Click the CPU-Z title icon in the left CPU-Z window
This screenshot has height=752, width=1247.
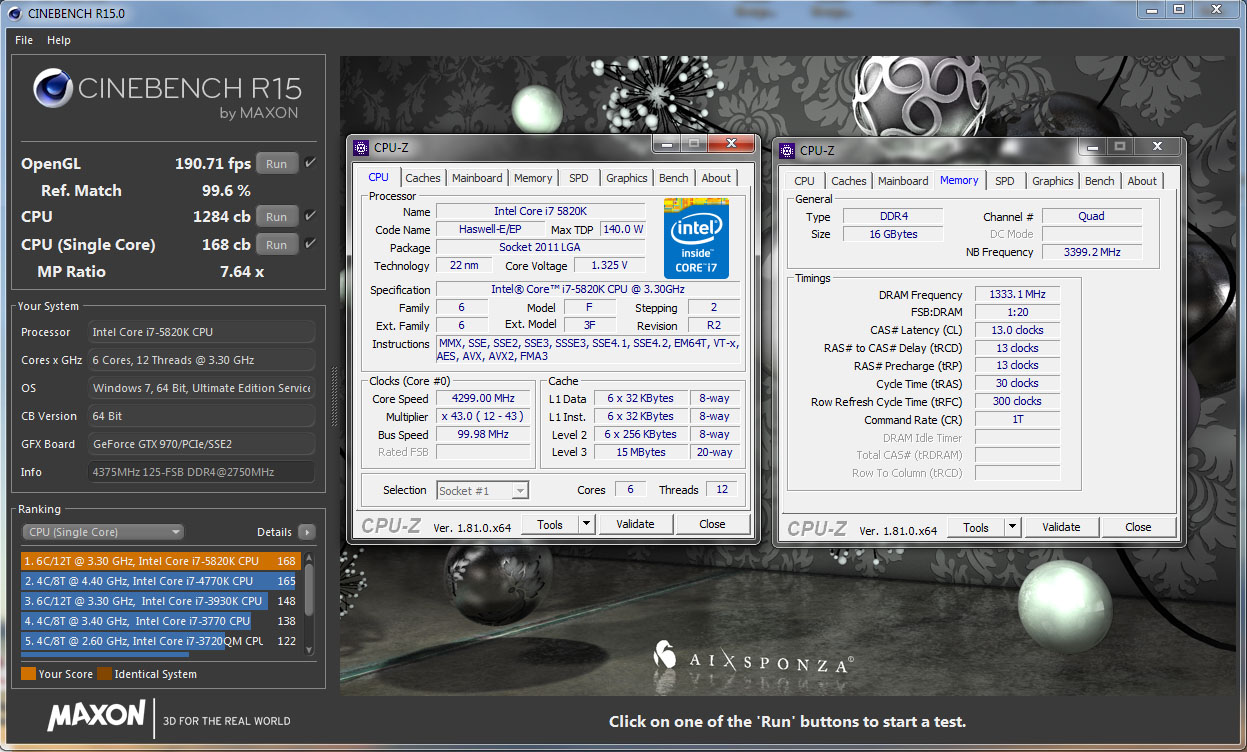click(x=361, y=147)
